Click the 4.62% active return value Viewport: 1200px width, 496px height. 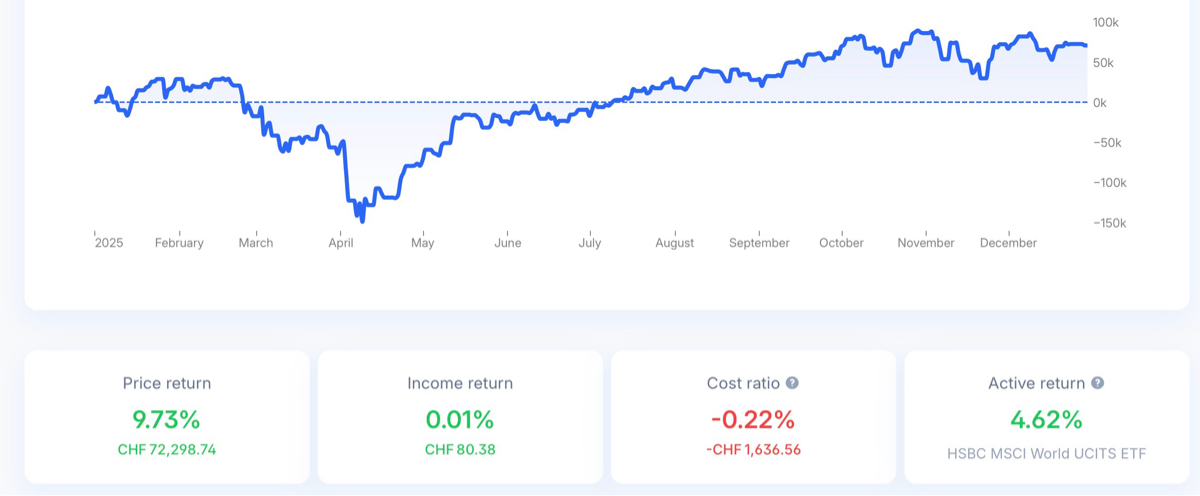pyautogui.click(x=1046, y=419)
